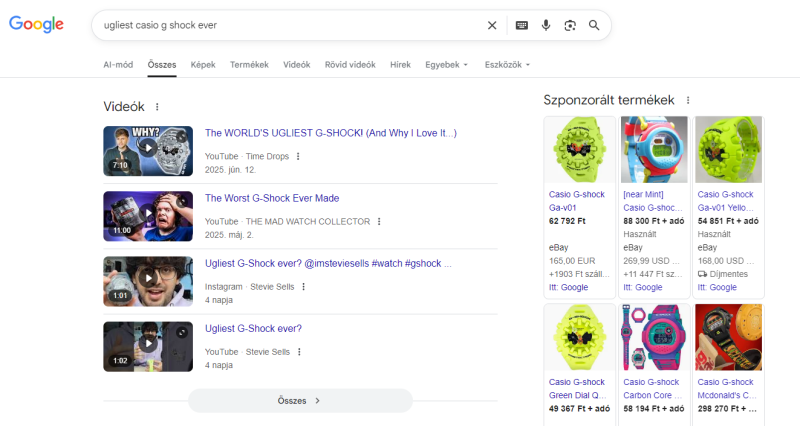Open Casio G-shock Mcdonald's product link
800x426 pixels.
click(x=727, y=389)
